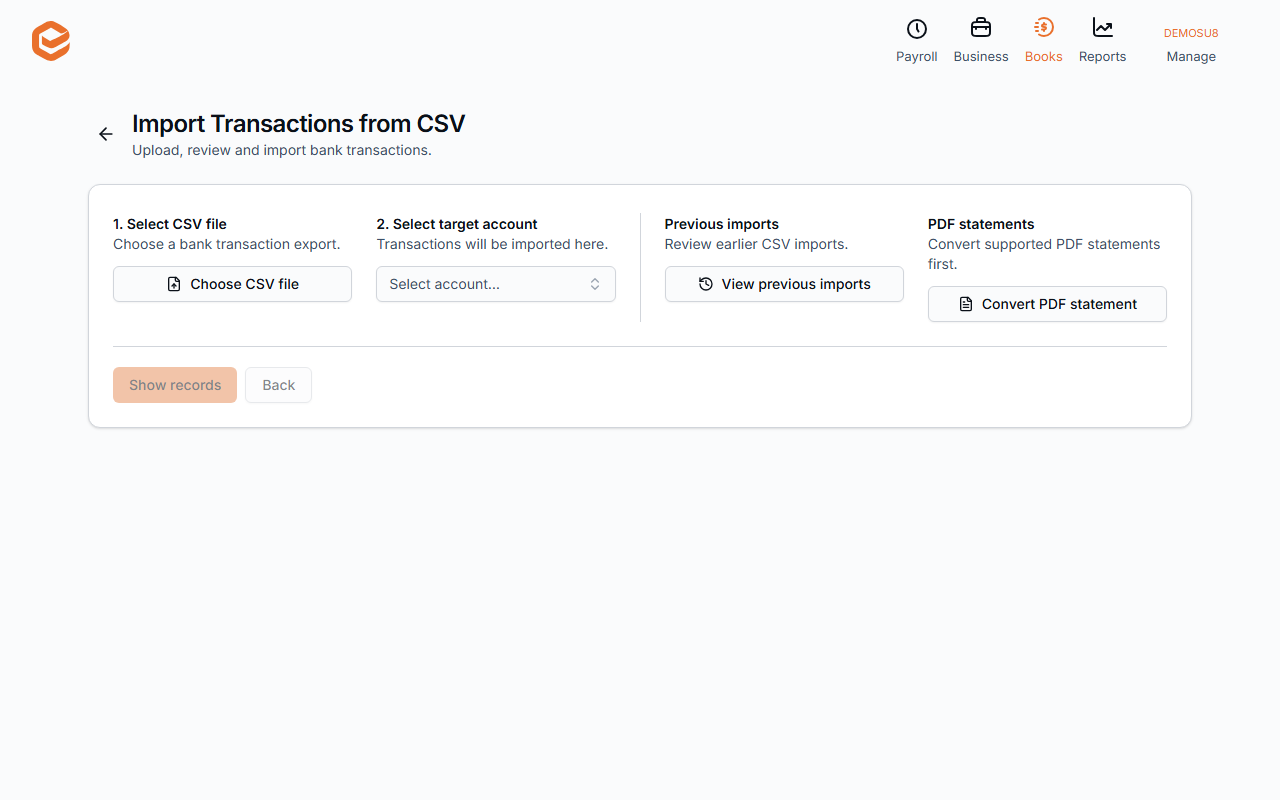Open Payroll via the clock icon
1280x800 pixels.
click(917, 29)
